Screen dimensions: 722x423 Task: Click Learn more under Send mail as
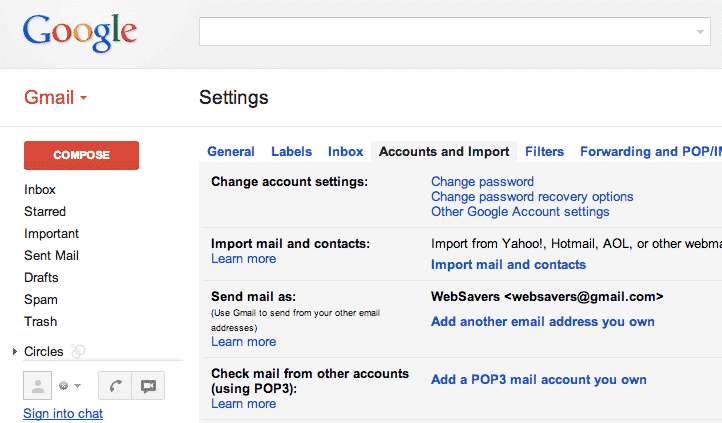244,342
